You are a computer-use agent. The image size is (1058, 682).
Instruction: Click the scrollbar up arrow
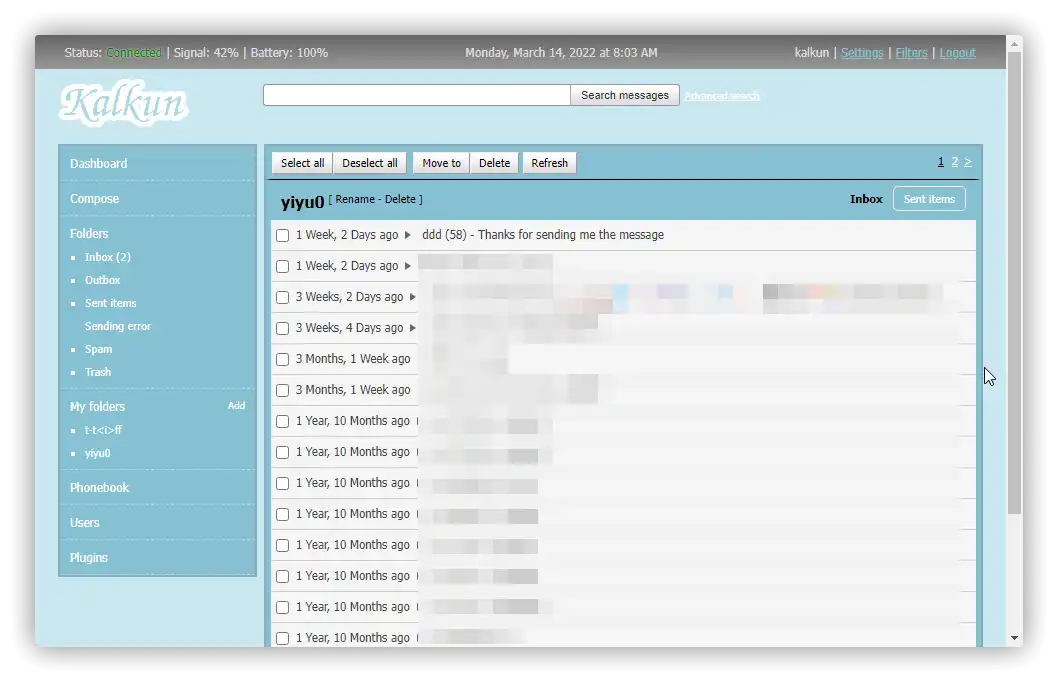click(x=1014, y=43)
